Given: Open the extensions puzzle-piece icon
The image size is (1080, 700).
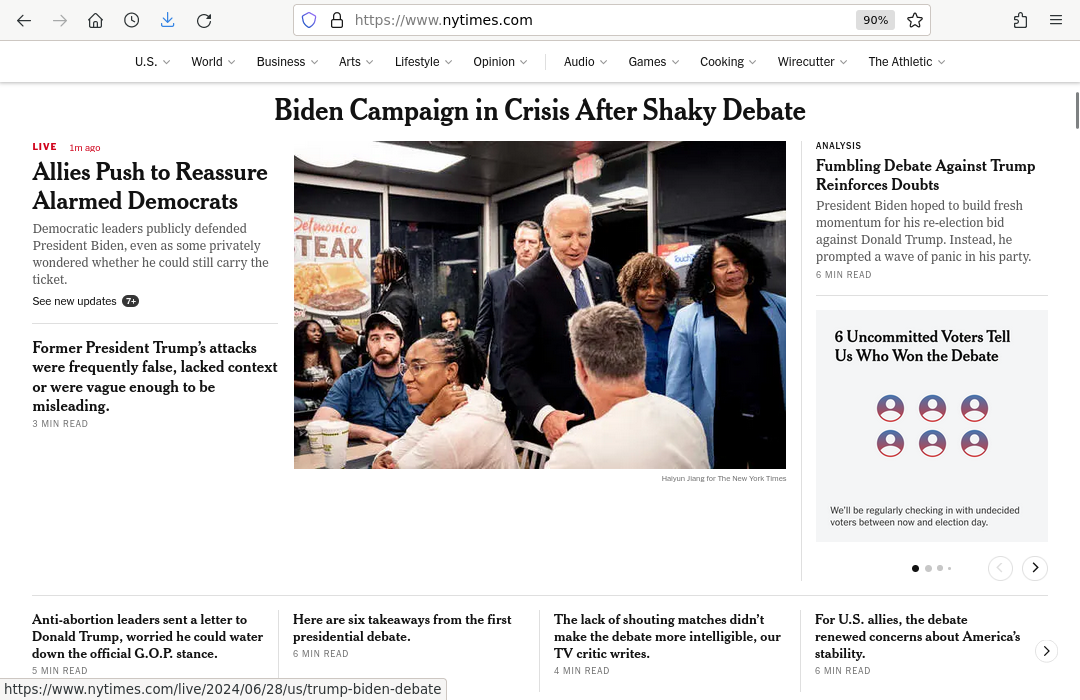Looking at the screenshot, I should [x=1020, y=20].
